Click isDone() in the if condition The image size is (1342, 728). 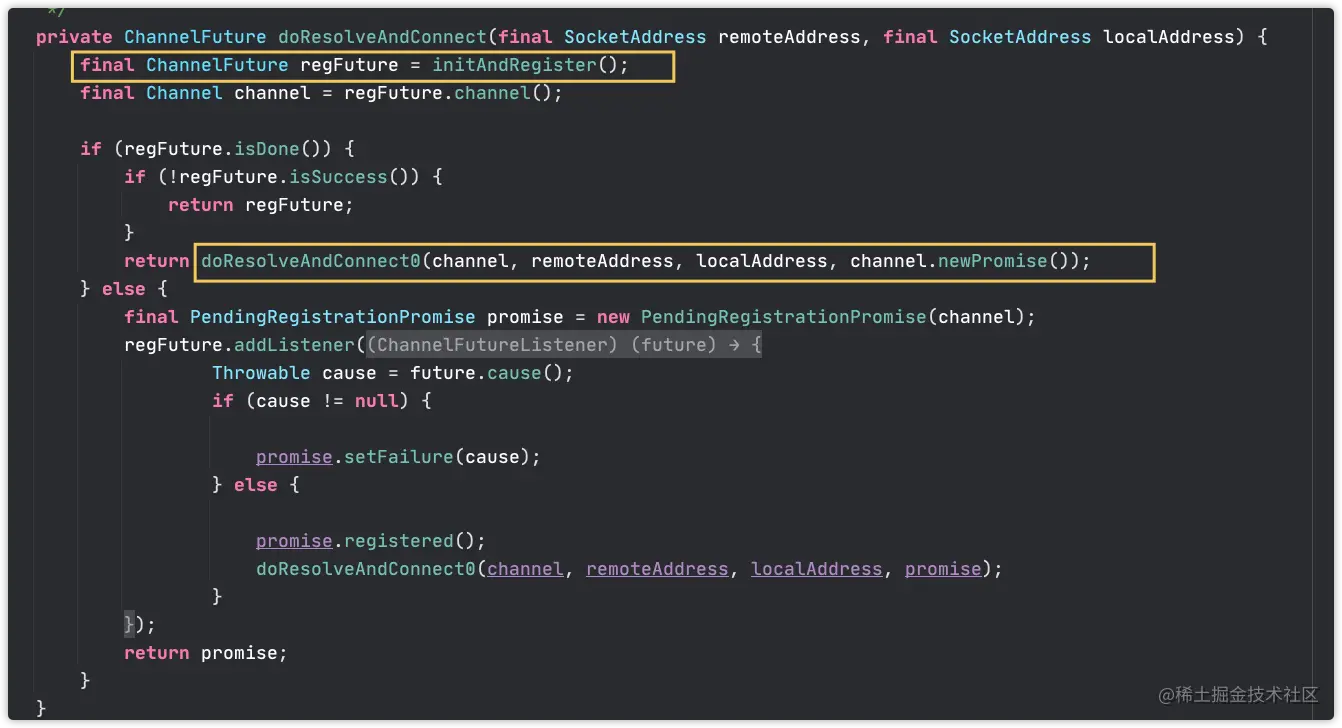283,149
